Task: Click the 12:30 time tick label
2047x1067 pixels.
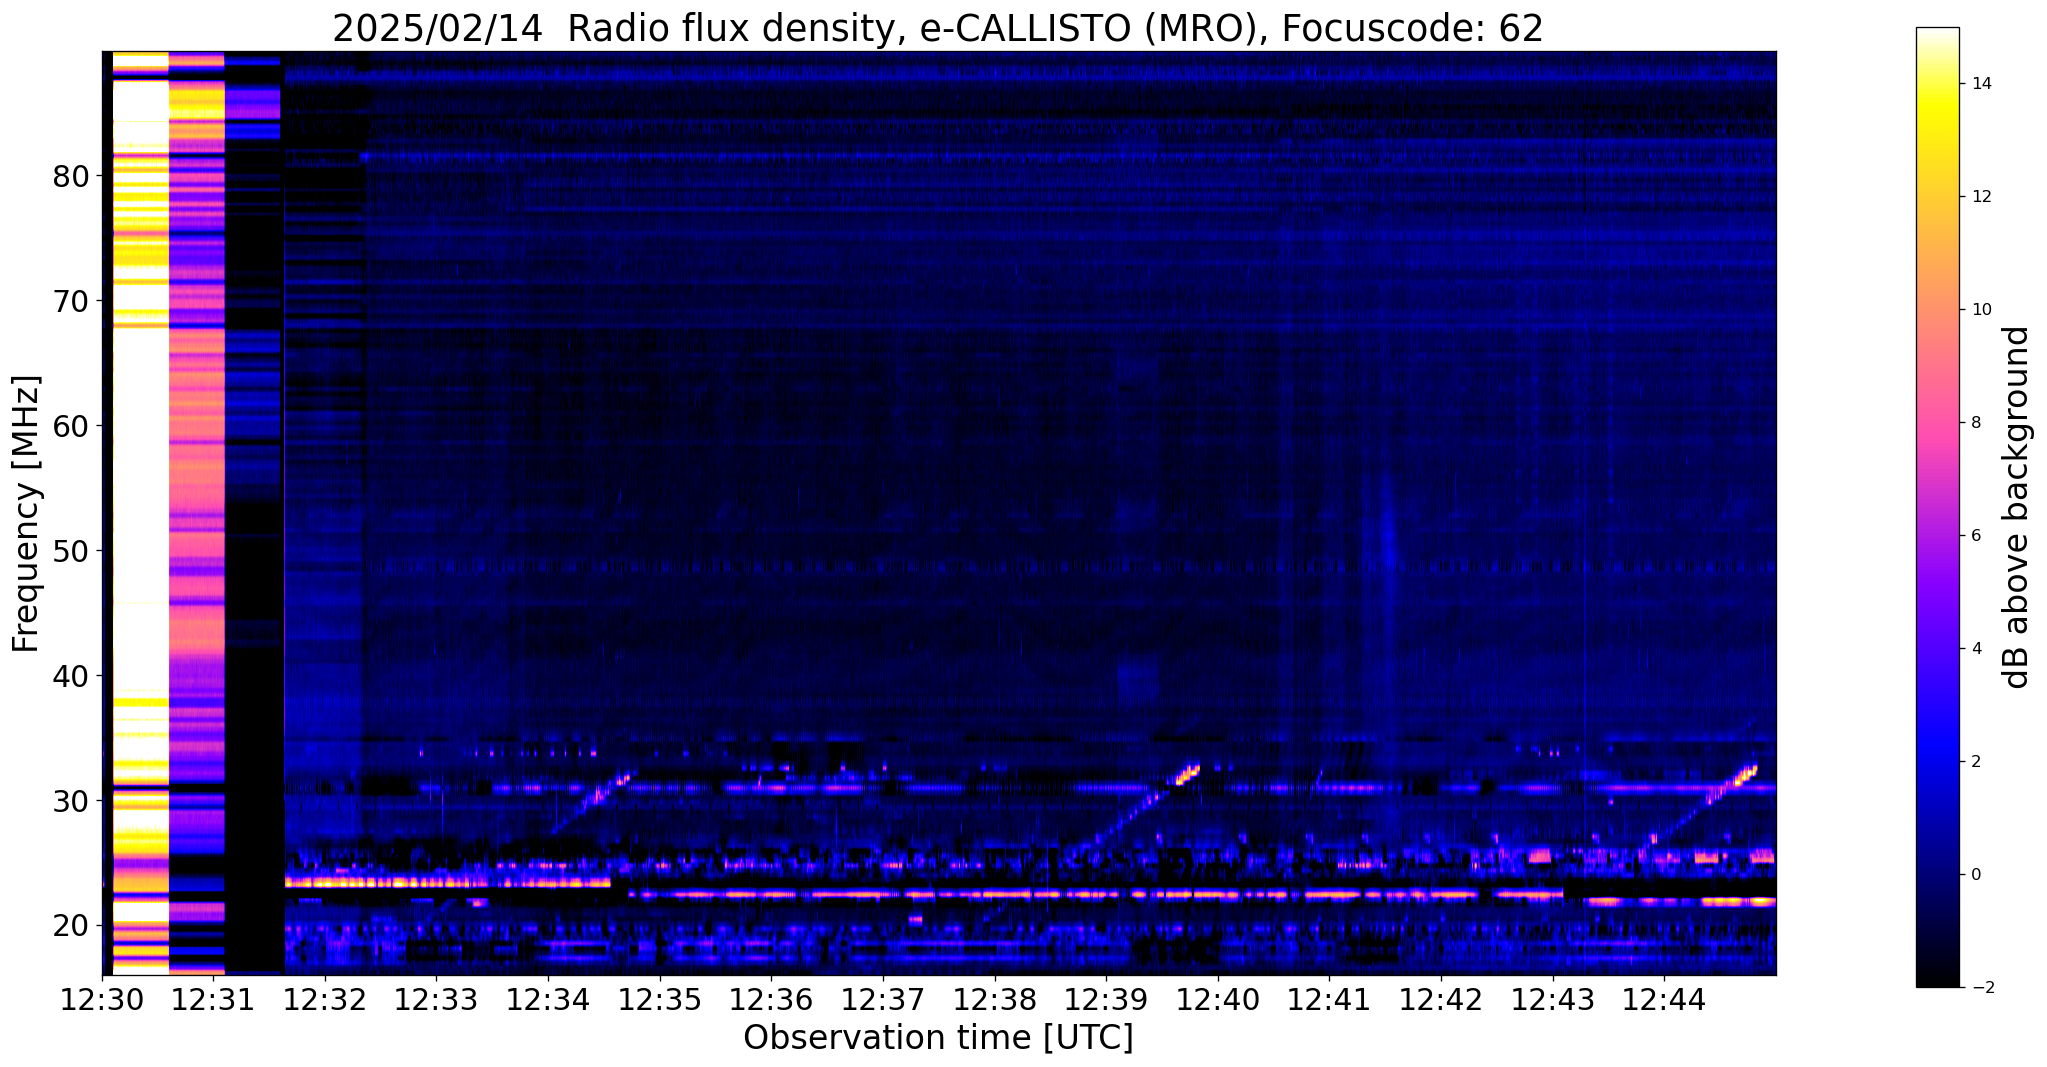Action: click(102, 999)
